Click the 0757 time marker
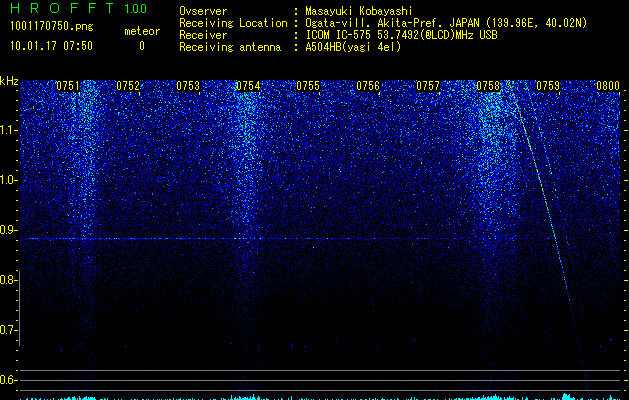Image resolution: width=629 pixels, height=400 pixels. click(x=428, y=86)
